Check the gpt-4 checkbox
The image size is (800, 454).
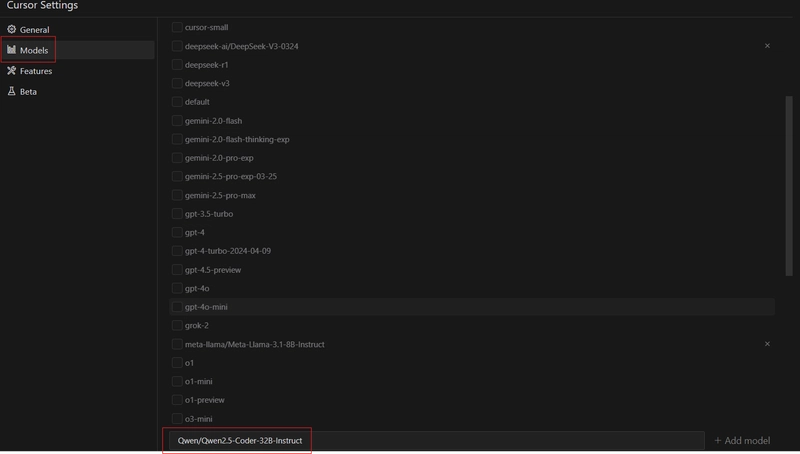tap(177, 232)
